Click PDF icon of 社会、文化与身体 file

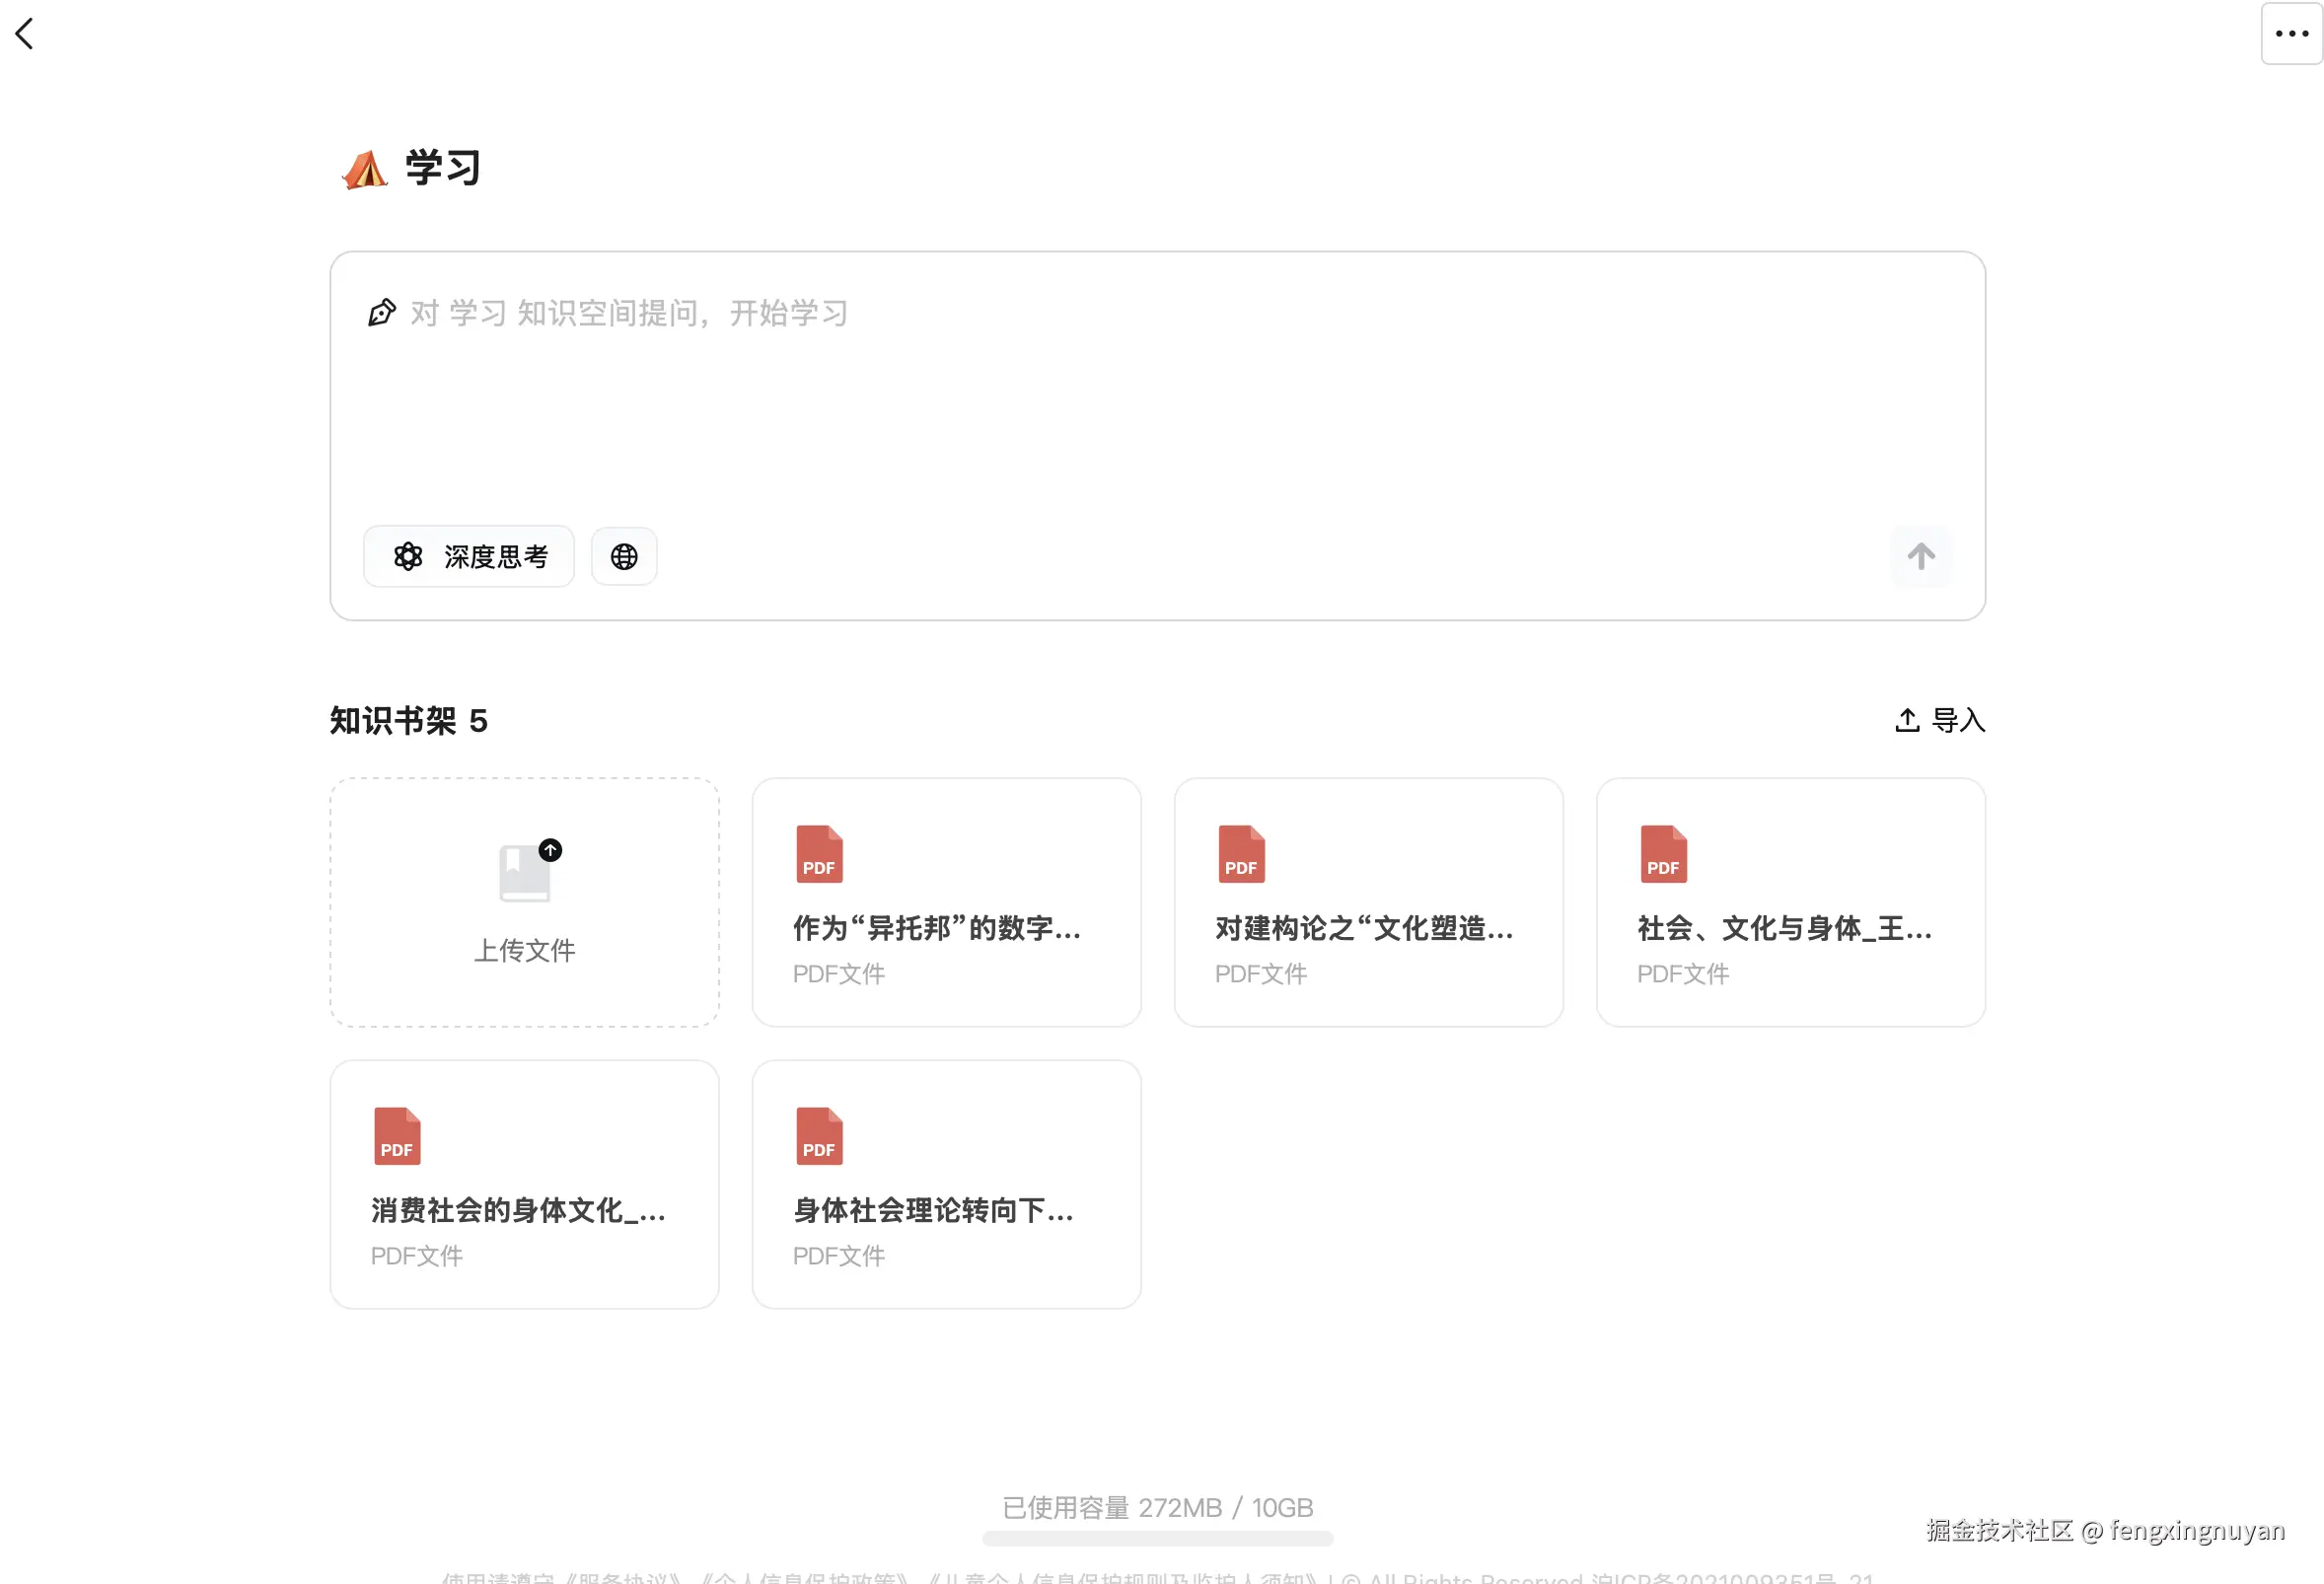(x=1663, y=854)
